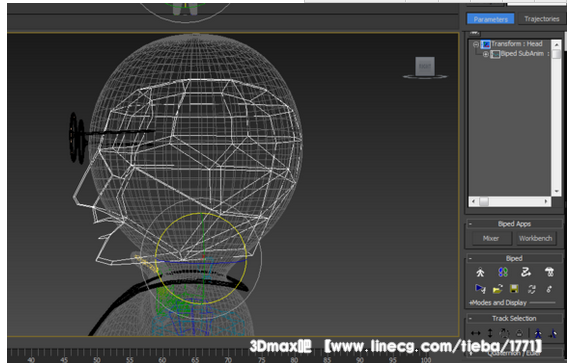The height and width of the screenshot is (363, 571).
Task: Toggle the Symmetrical track selection figure
Action: (538, 333)
